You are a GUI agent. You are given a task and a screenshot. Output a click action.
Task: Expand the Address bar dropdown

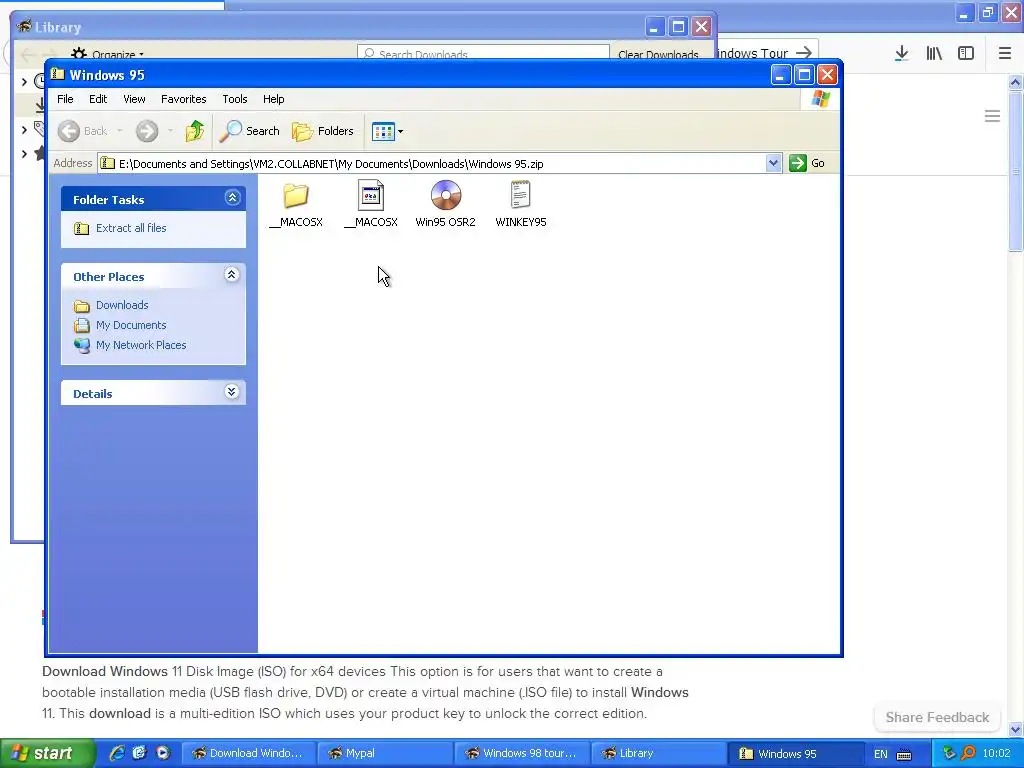pos(773,163)
